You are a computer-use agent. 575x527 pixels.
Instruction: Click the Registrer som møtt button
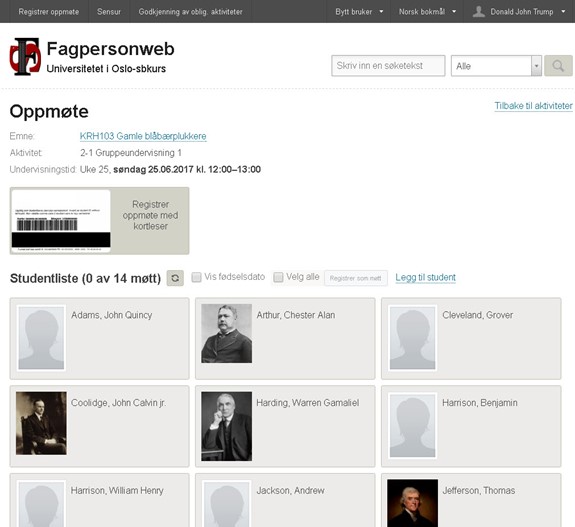coord(355,278)
